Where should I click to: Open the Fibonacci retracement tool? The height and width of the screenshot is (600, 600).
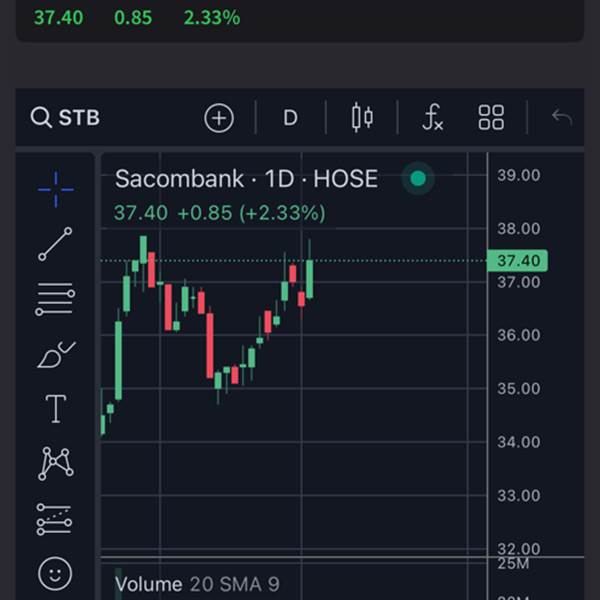55,299
